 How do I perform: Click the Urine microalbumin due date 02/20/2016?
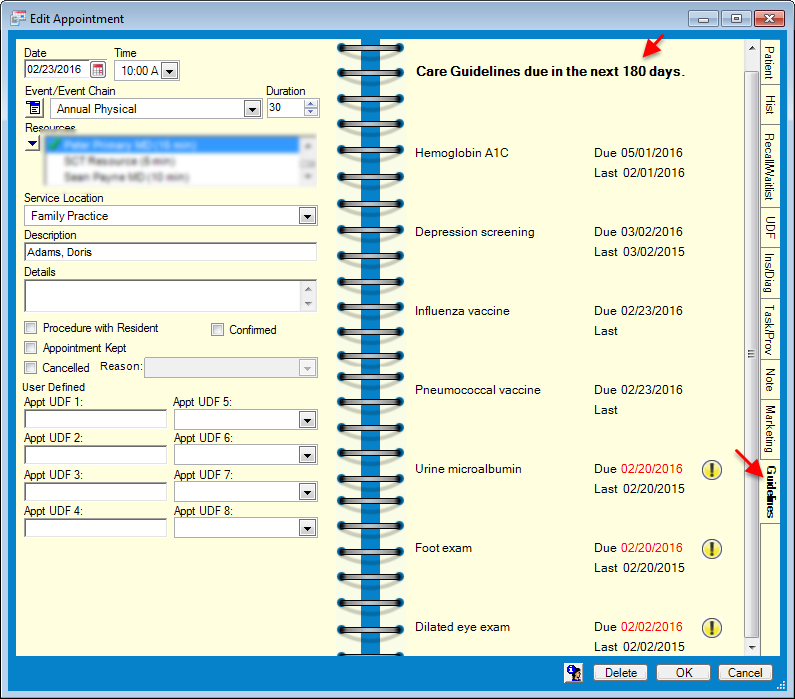tap(652, 469)
